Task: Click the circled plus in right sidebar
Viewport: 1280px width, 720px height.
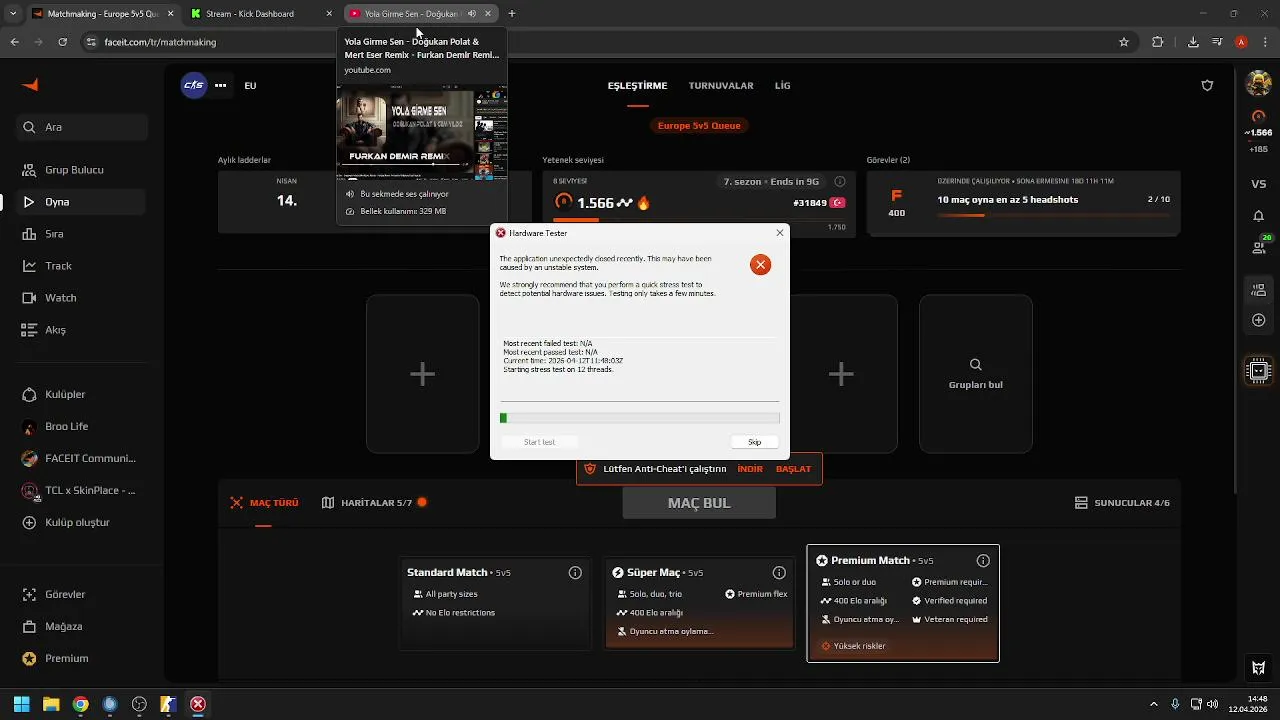Action: pyautogui.click(x=1259, y=320)
